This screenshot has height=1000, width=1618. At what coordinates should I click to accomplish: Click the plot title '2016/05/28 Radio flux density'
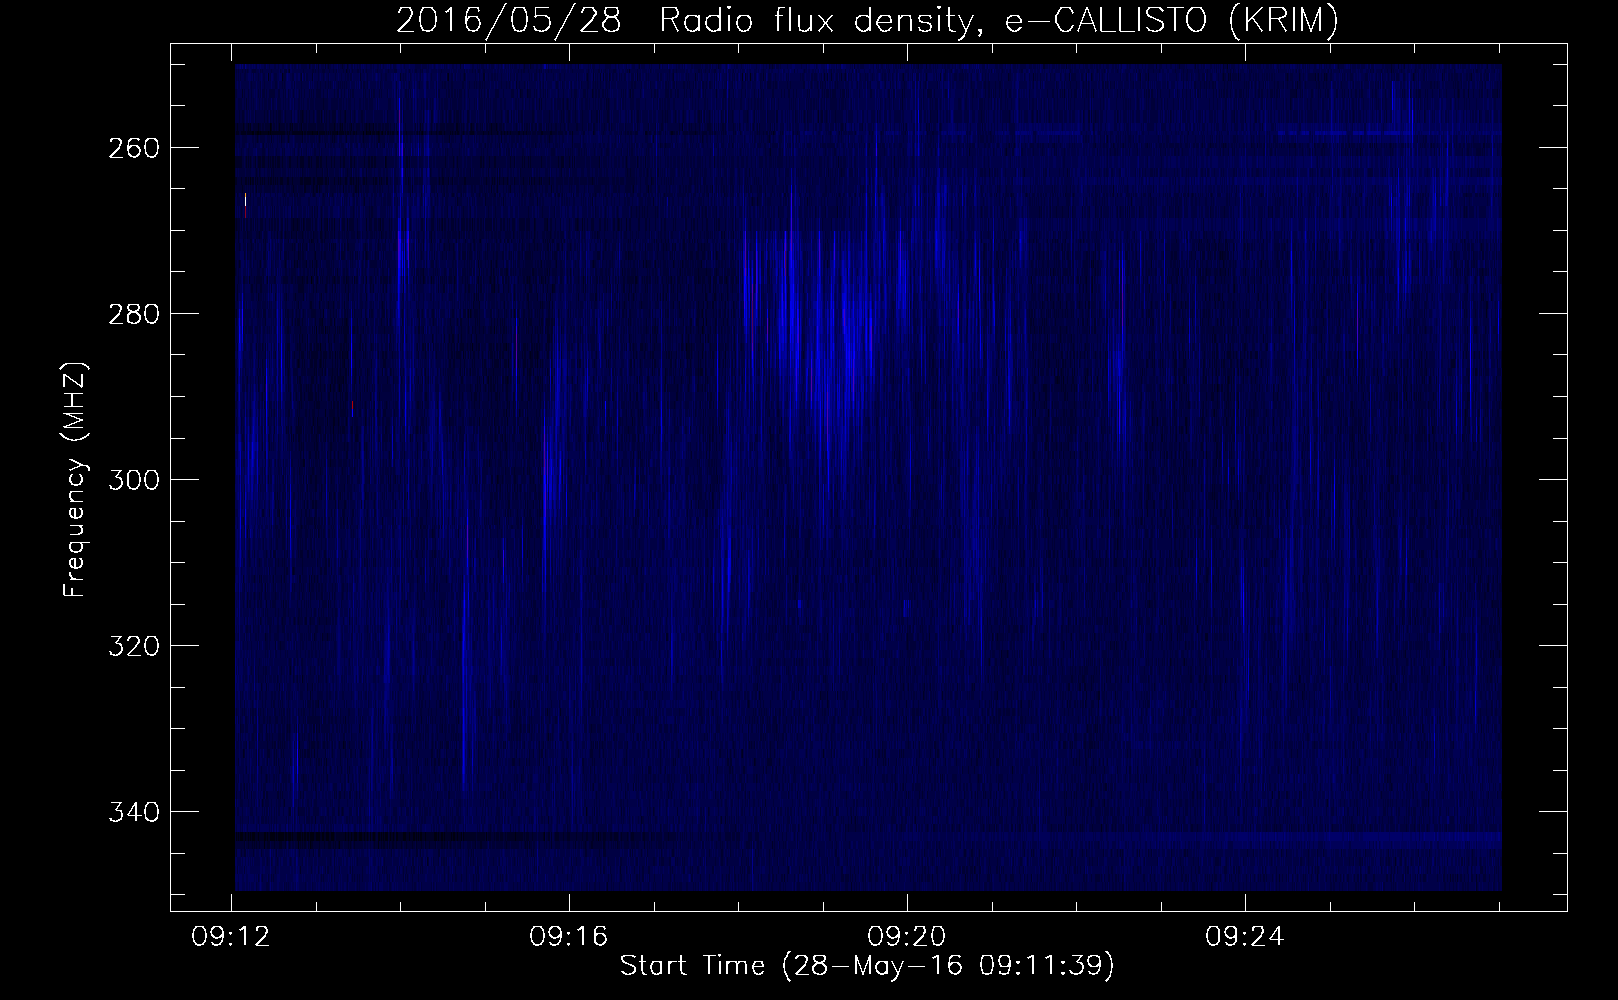click(866, 20)
